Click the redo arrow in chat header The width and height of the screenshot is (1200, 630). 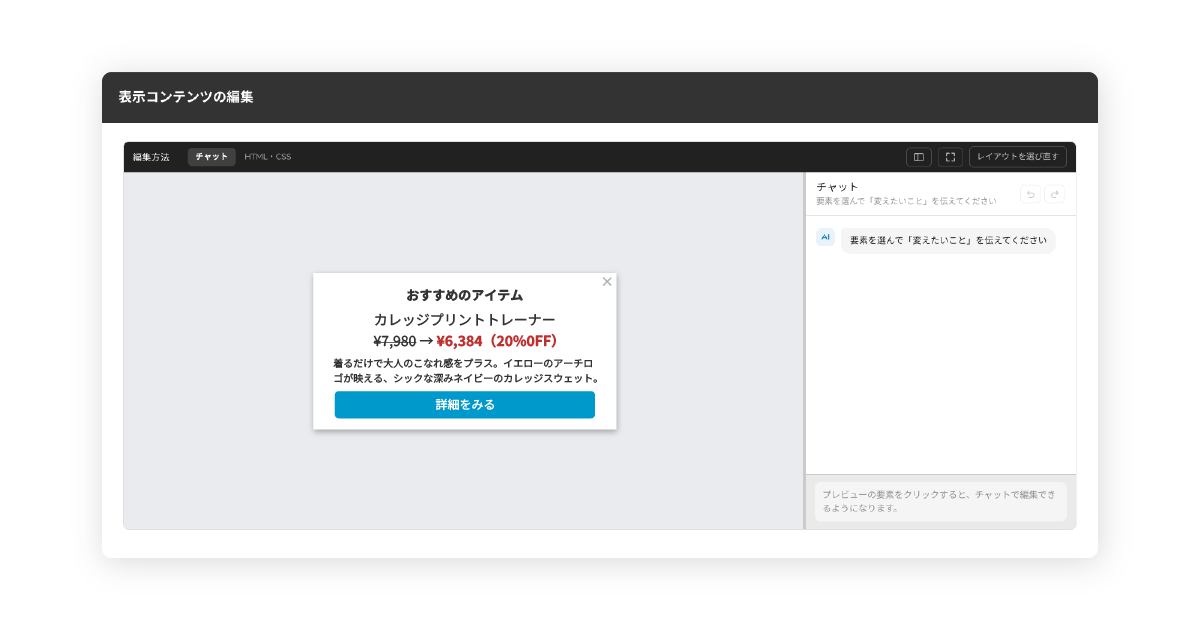[1054, 194]
